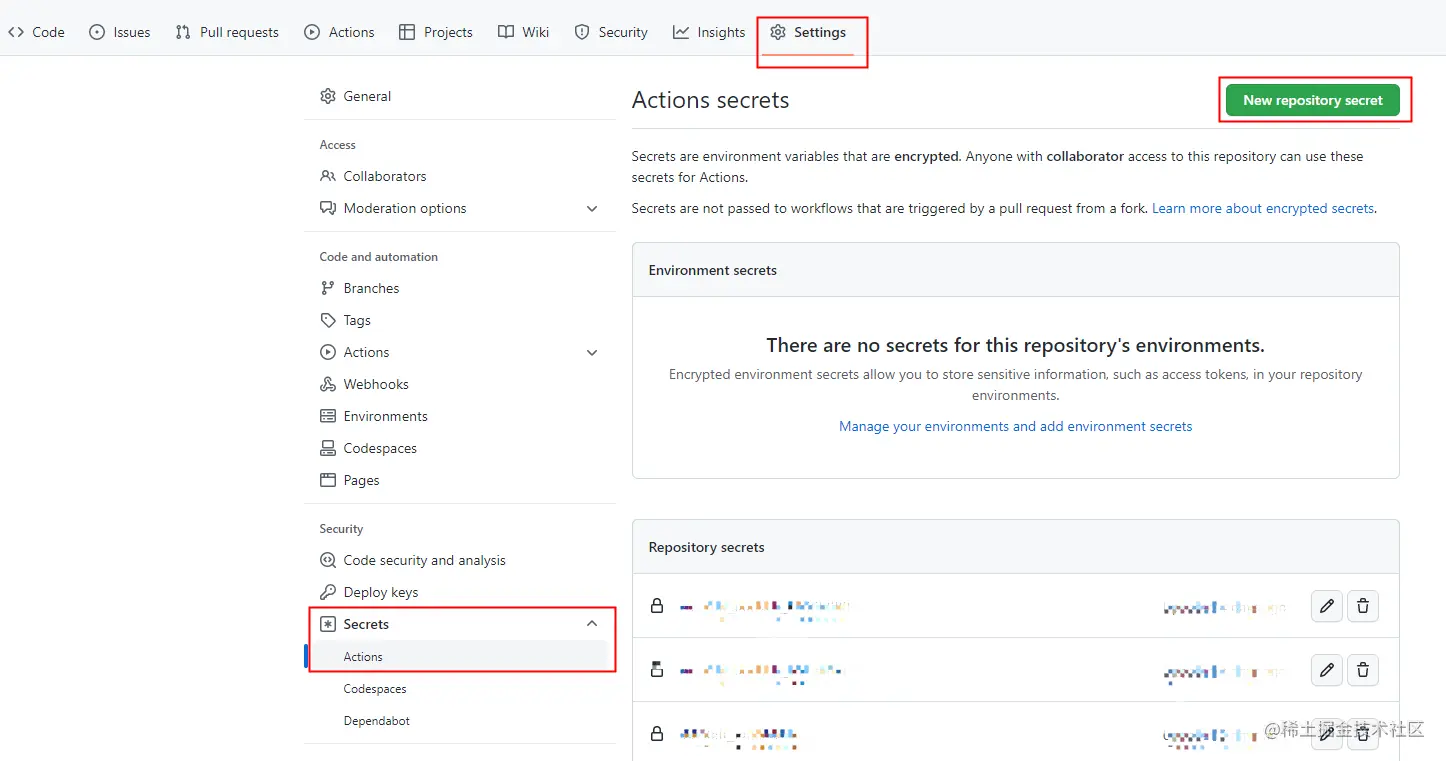Screen dimensions: 1446x761
Task: Click the trash delete icon for first secret
Action: [1362, 606]
